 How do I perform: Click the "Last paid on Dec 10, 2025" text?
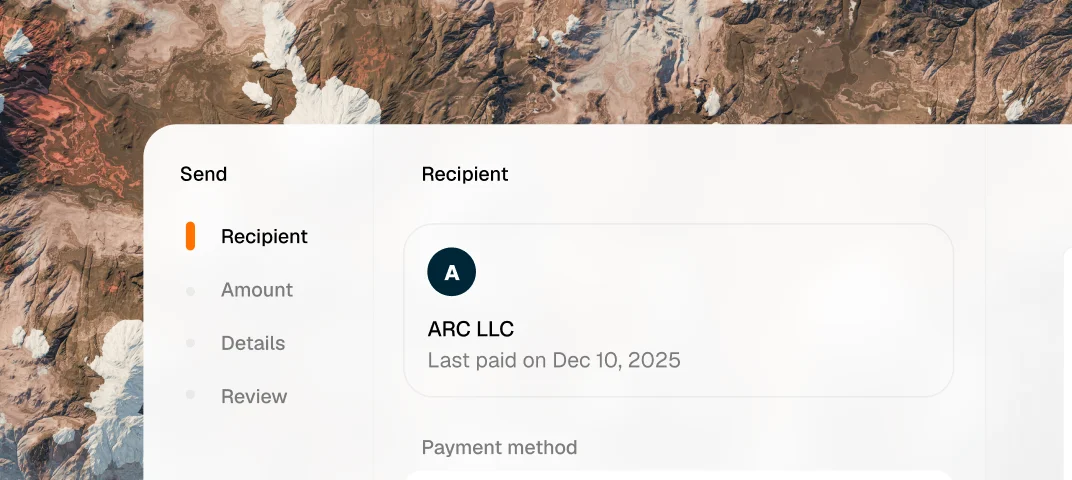tap(554, 360)
